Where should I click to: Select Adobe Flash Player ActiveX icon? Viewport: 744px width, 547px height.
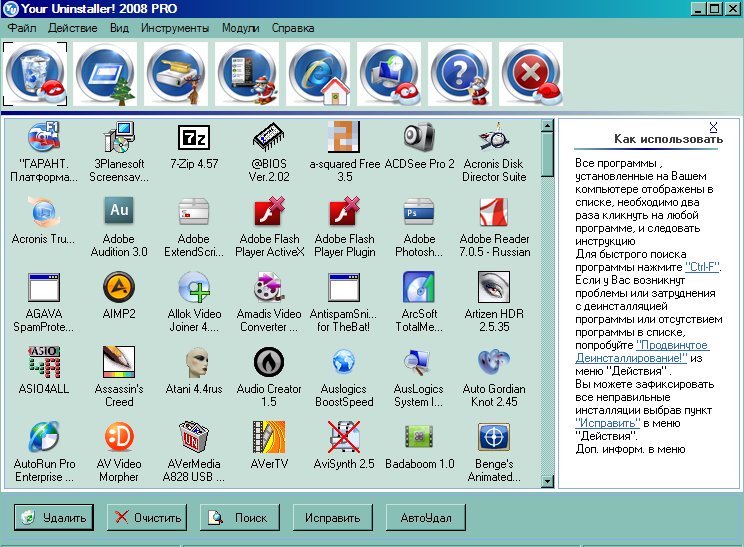269,212
